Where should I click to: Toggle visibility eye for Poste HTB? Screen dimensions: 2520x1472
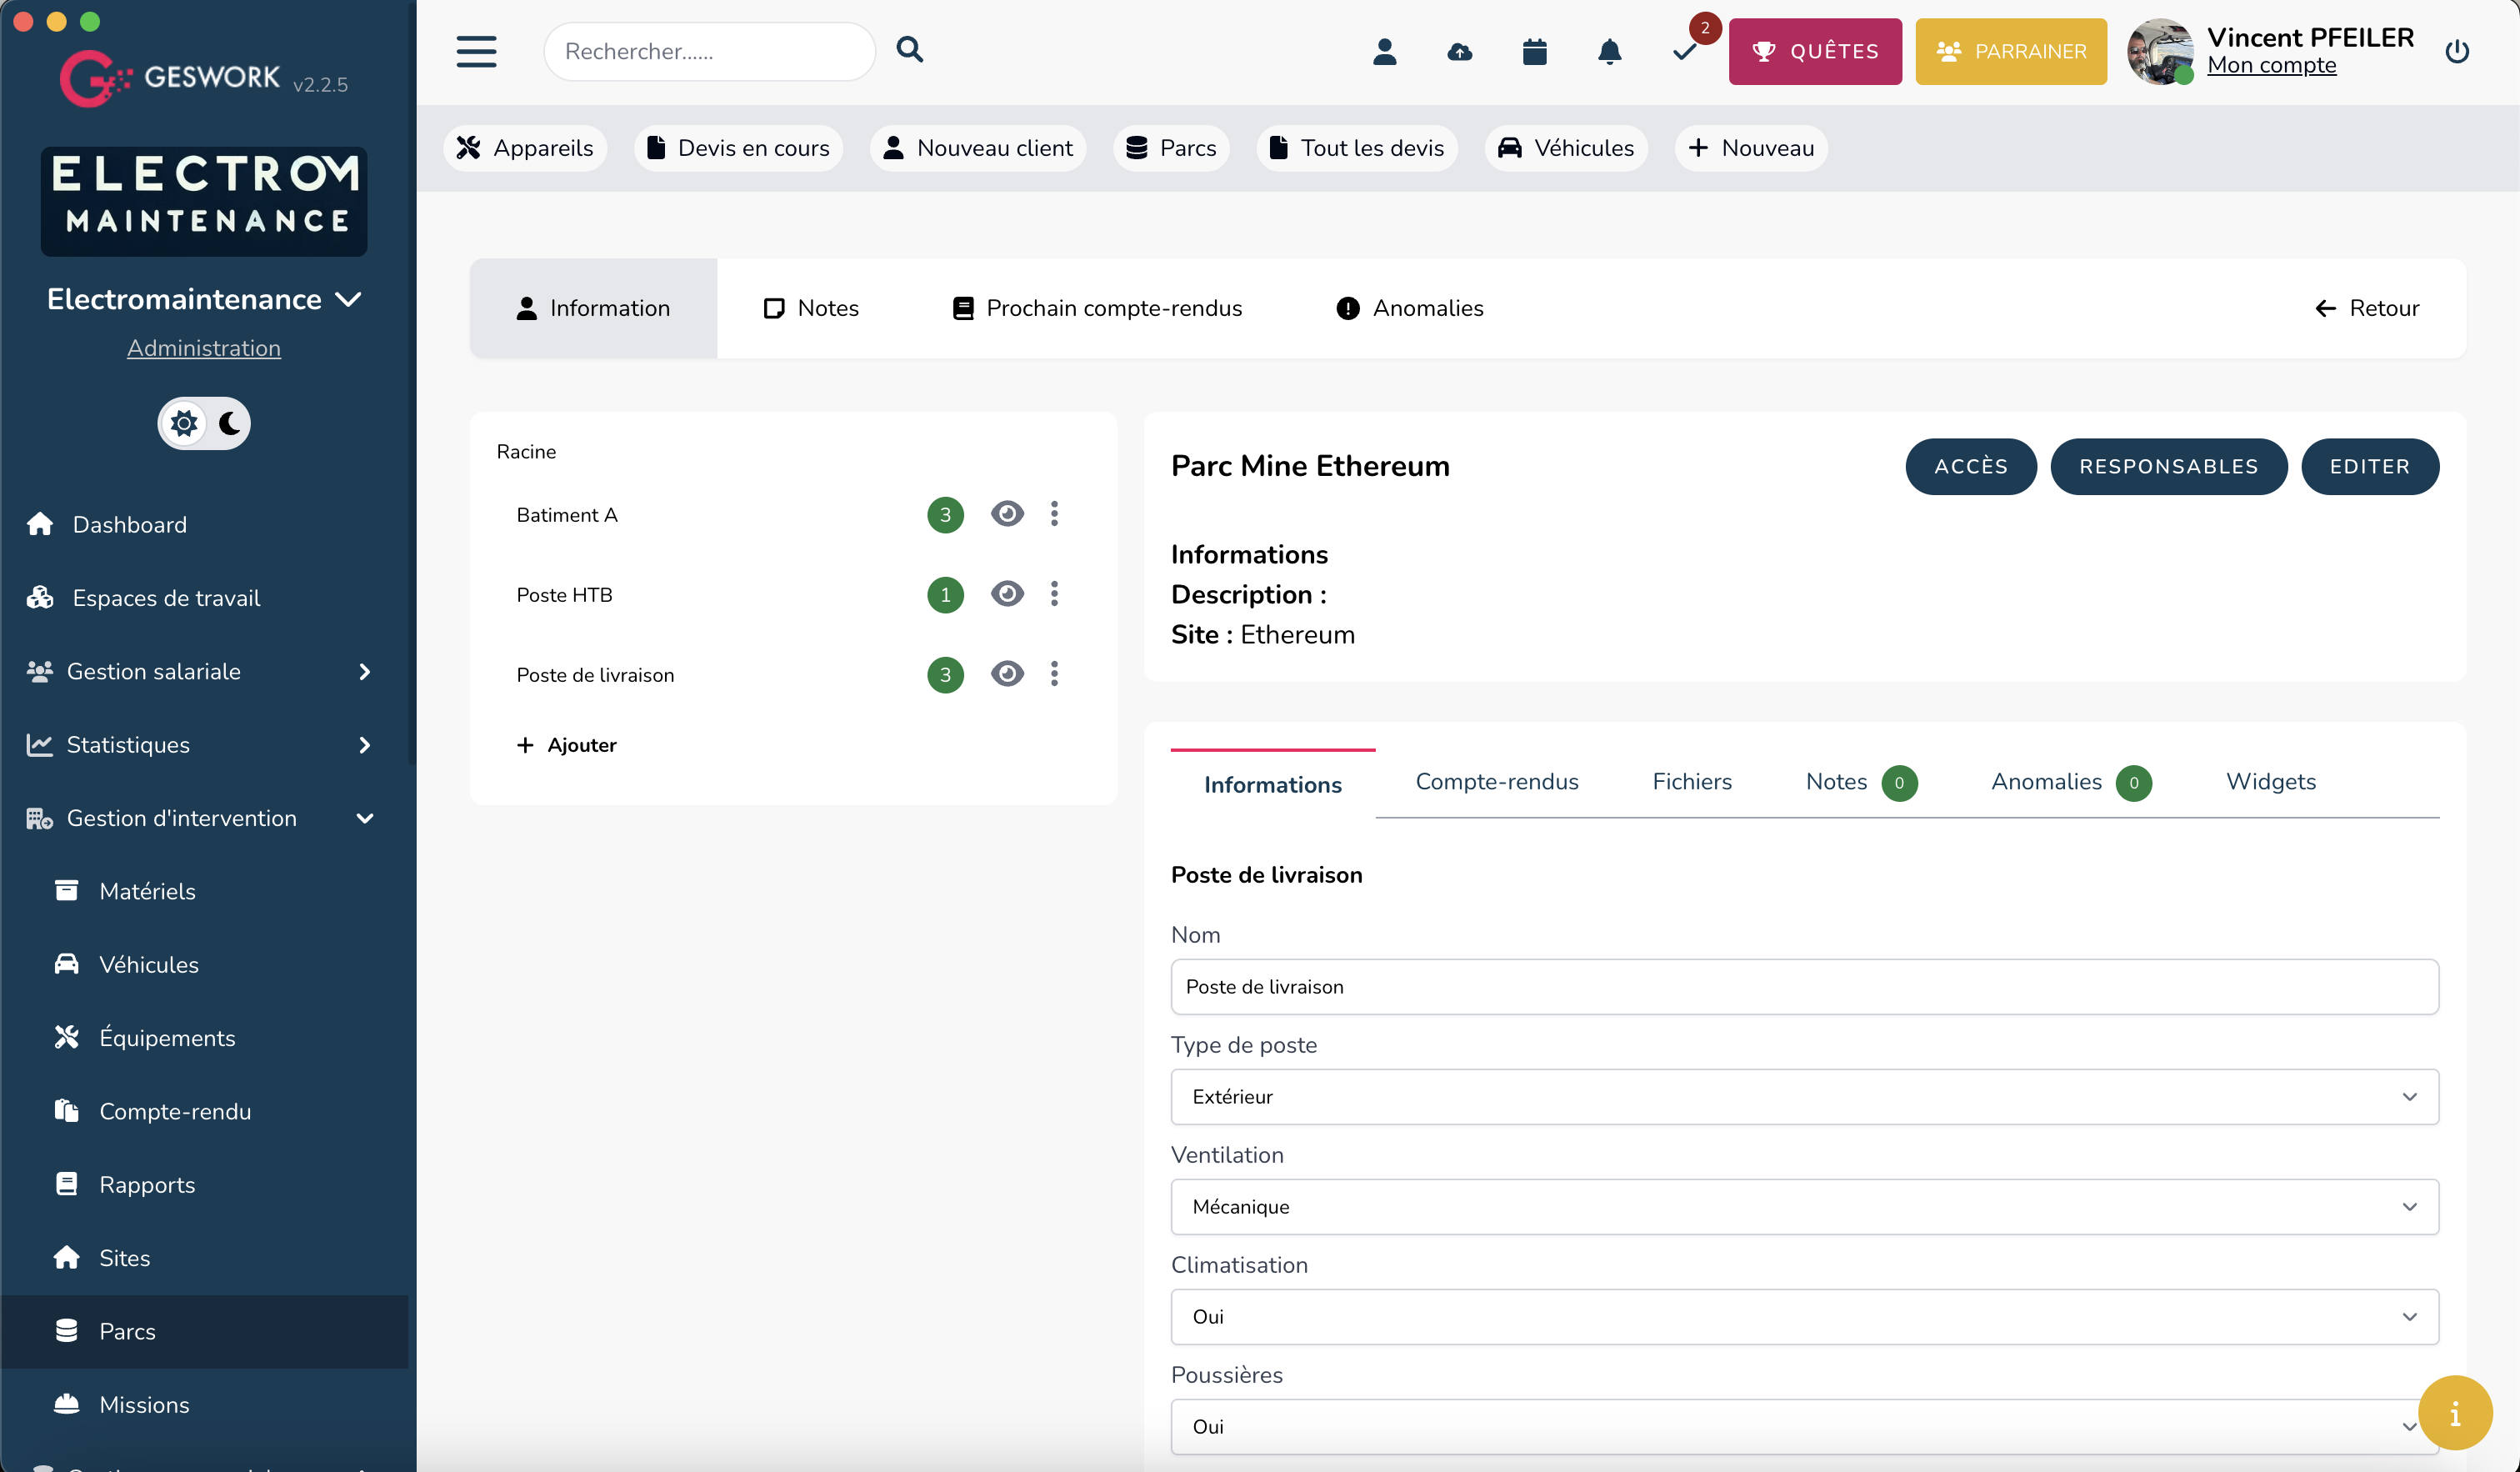coord(1007,594)
